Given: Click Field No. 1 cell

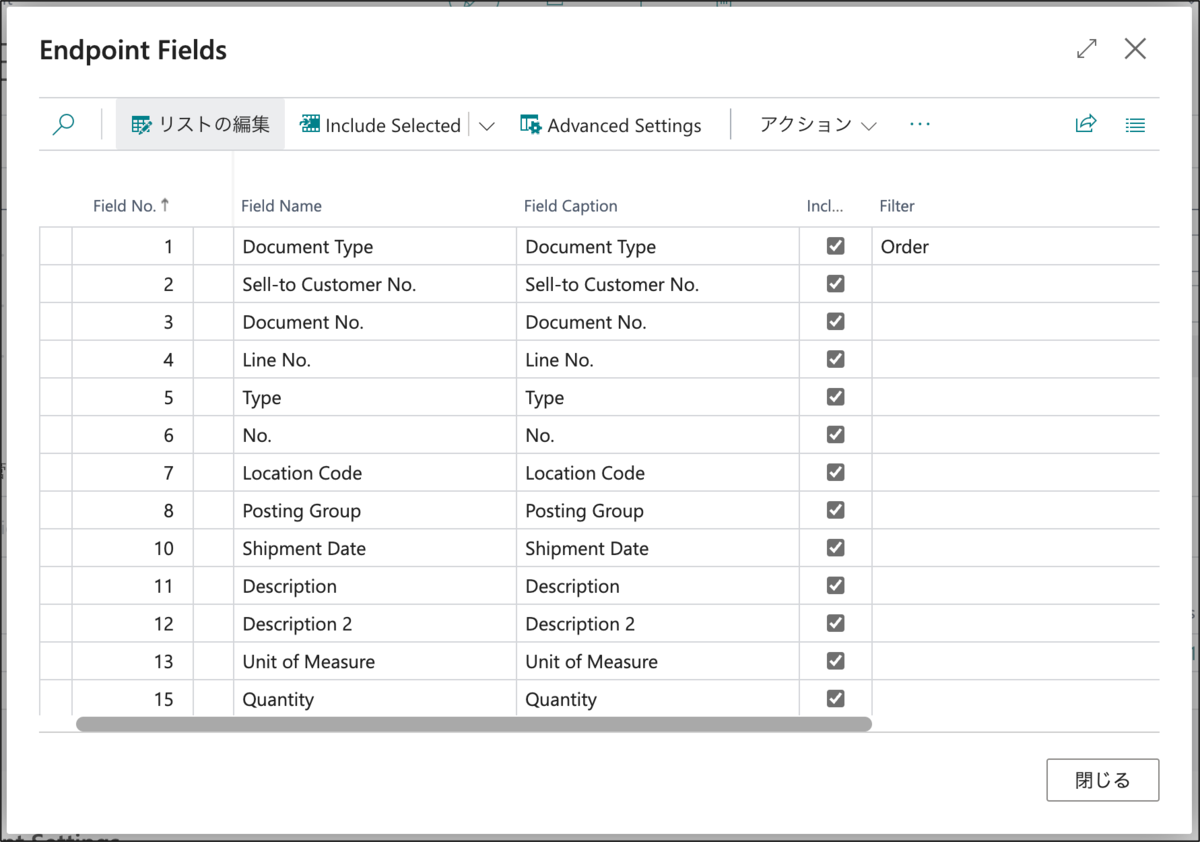Looking at the screenshot, I should pos(132,247).
